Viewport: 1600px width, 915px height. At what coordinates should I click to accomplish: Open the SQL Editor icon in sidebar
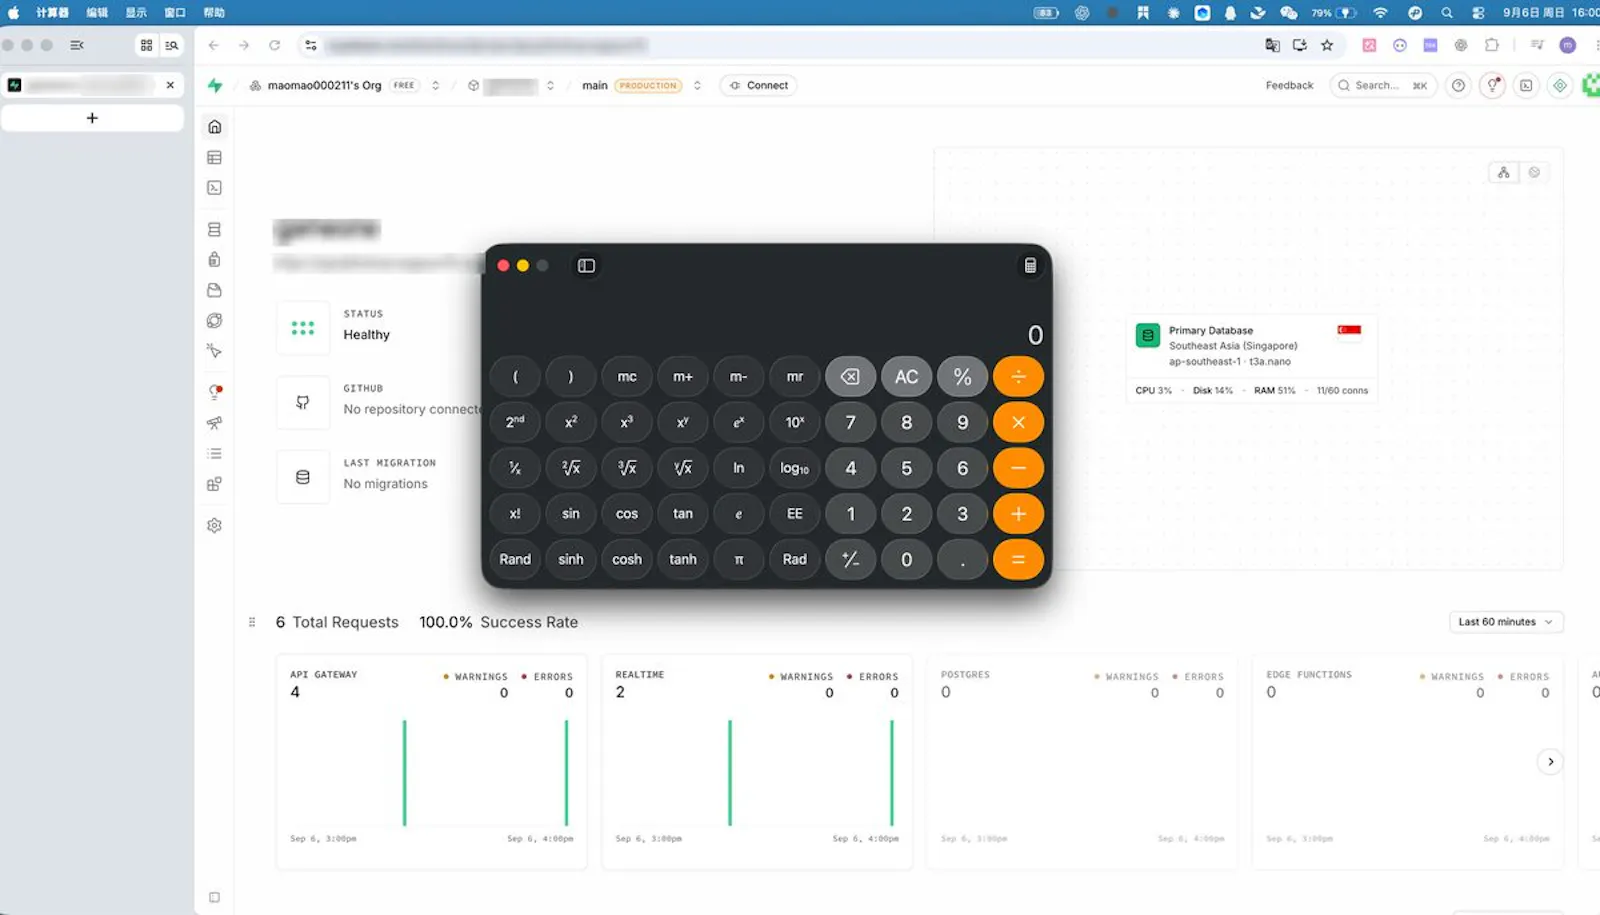click(214, 187)
